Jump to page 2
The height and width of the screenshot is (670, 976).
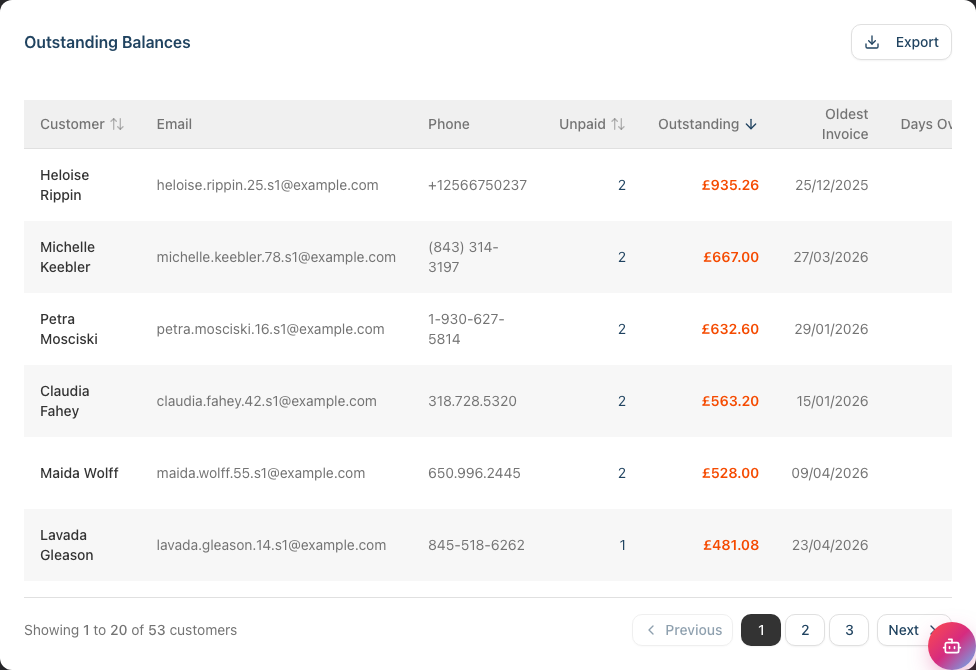(805, 630)
